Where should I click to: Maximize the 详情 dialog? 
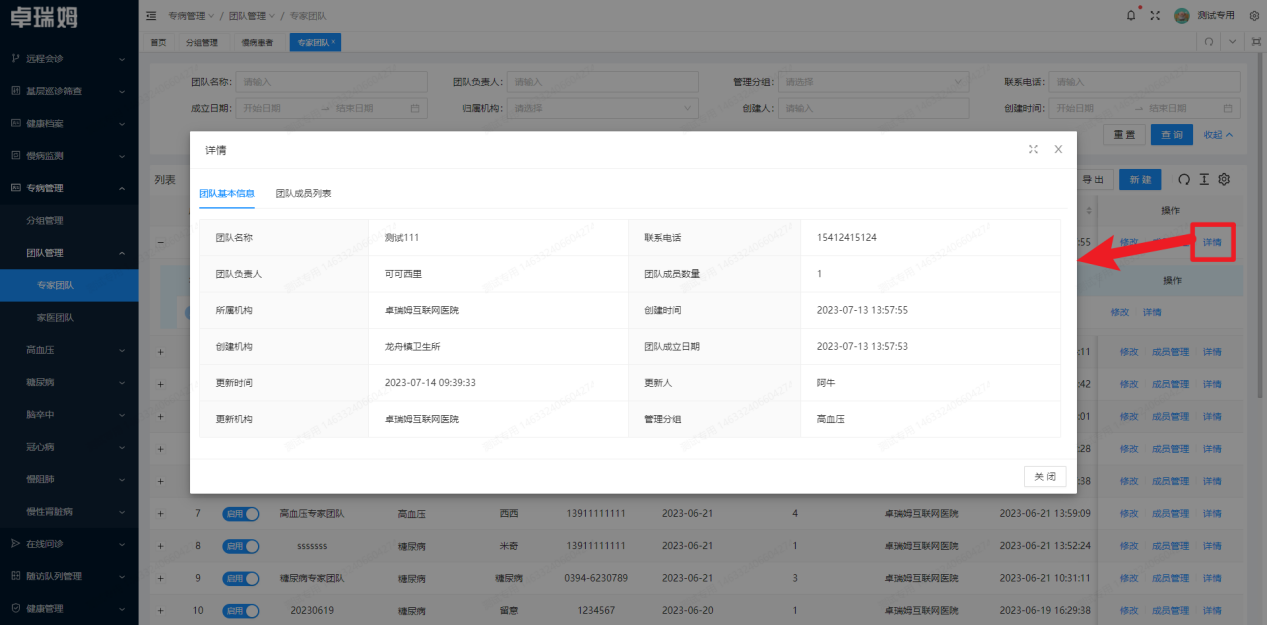pos(1033,149)
